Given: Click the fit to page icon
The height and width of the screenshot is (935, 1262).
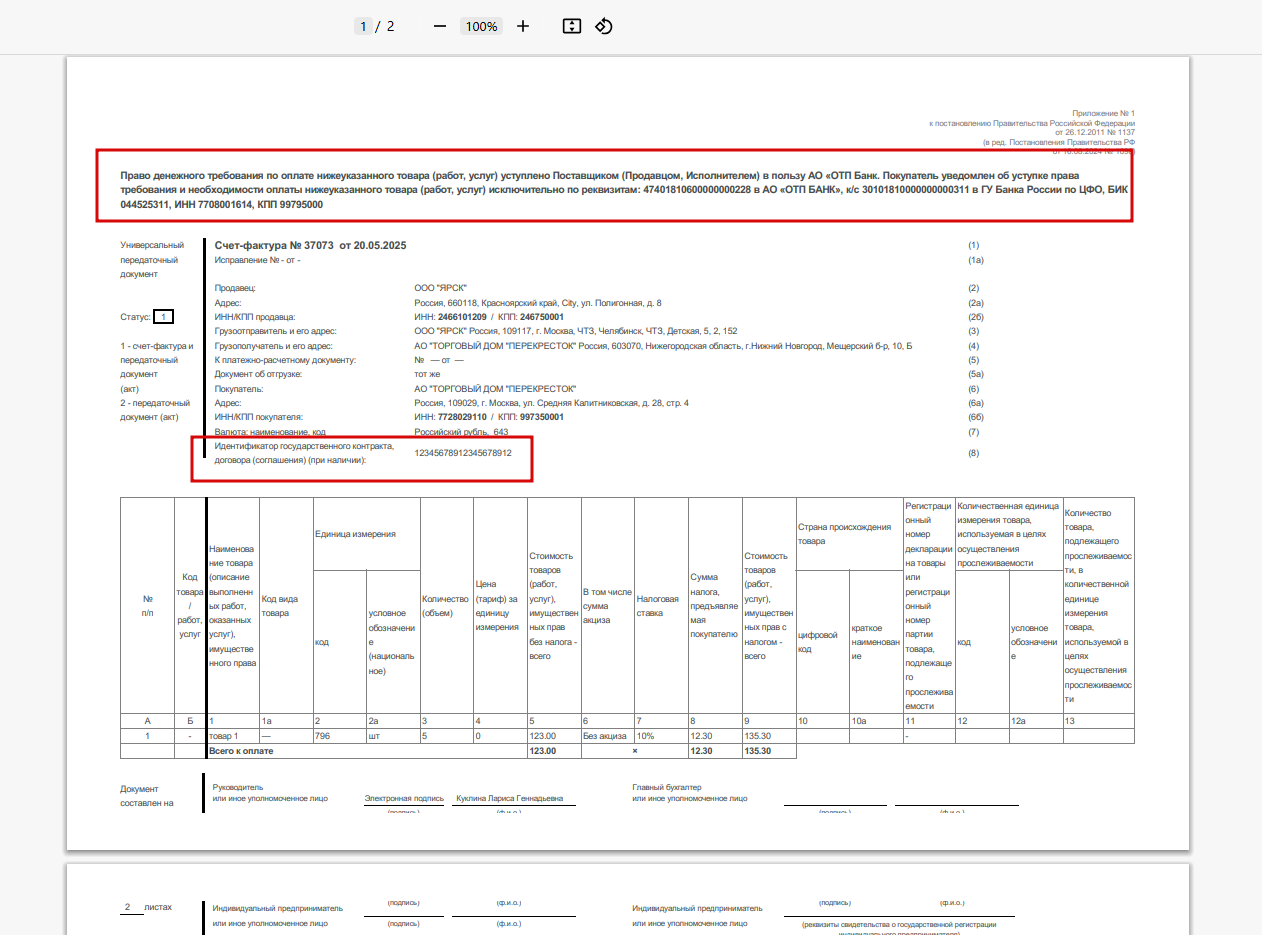Looking at the screenshot, I should [572, 26].
